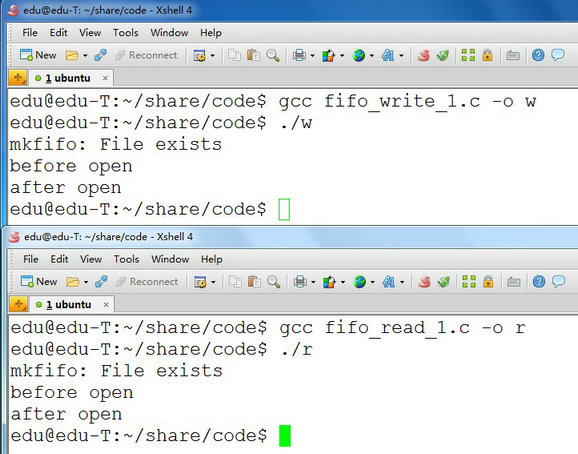
Task: Click the add tab button in bottom window
Action: pyautogui.click(x=18, y=304)
